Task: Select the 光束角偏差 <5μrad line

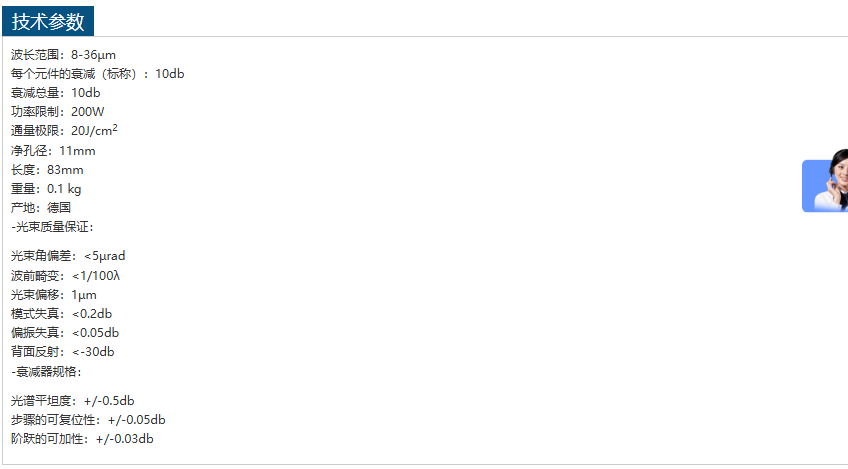Action: coord(68,256)
